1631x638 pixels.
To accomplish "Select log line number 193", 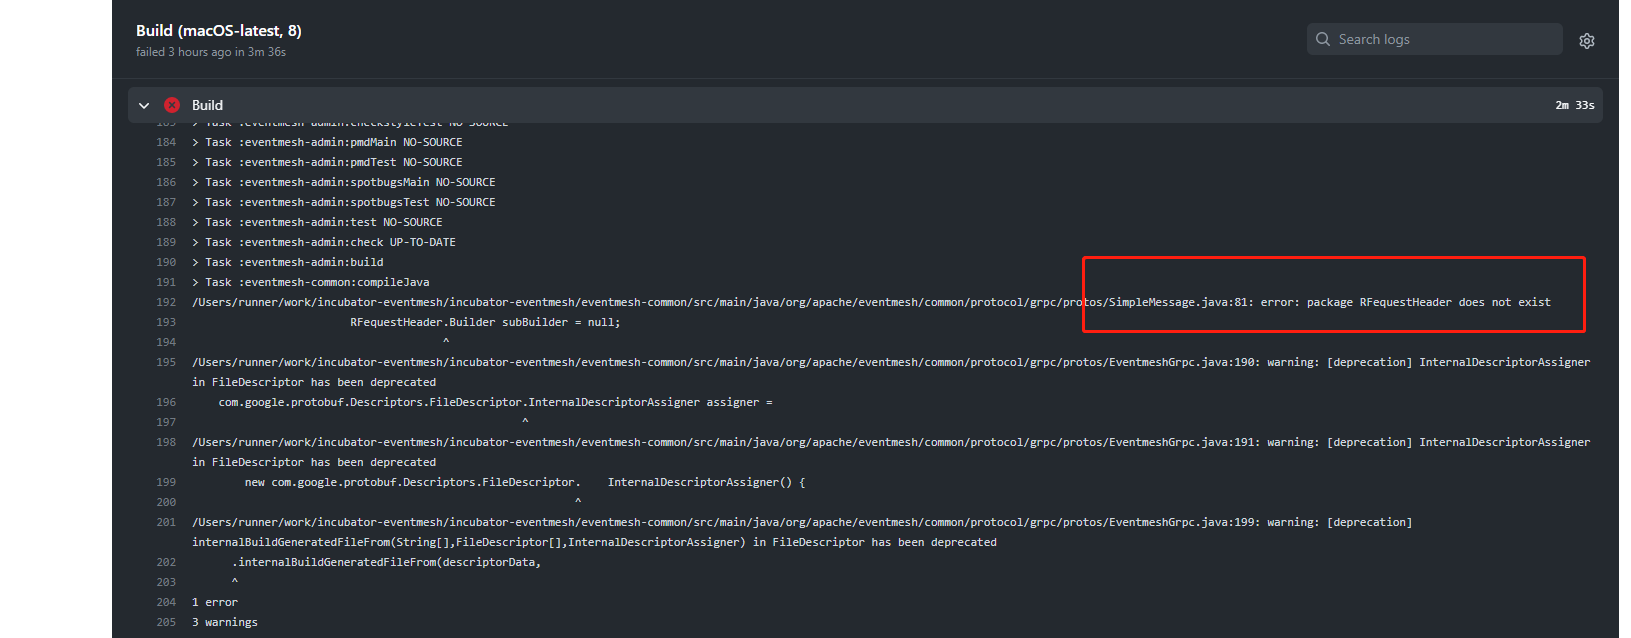I will click(x=166, y=322).
